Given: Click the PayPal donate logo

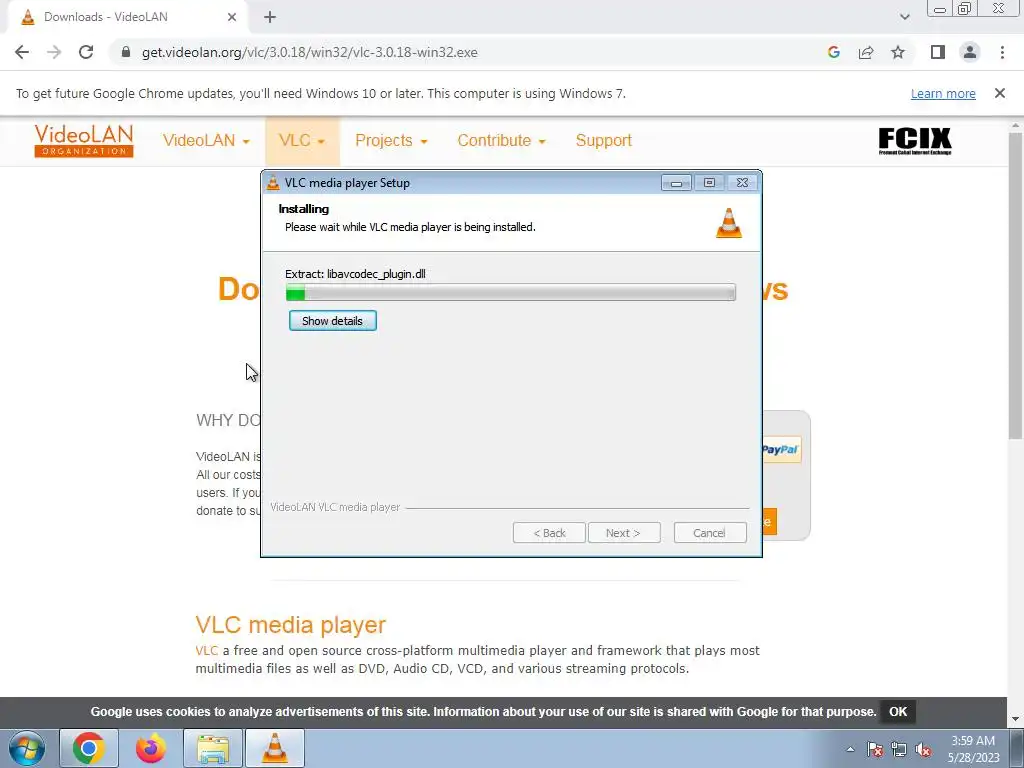Looking at the screenshot, I should click(781, 449).
